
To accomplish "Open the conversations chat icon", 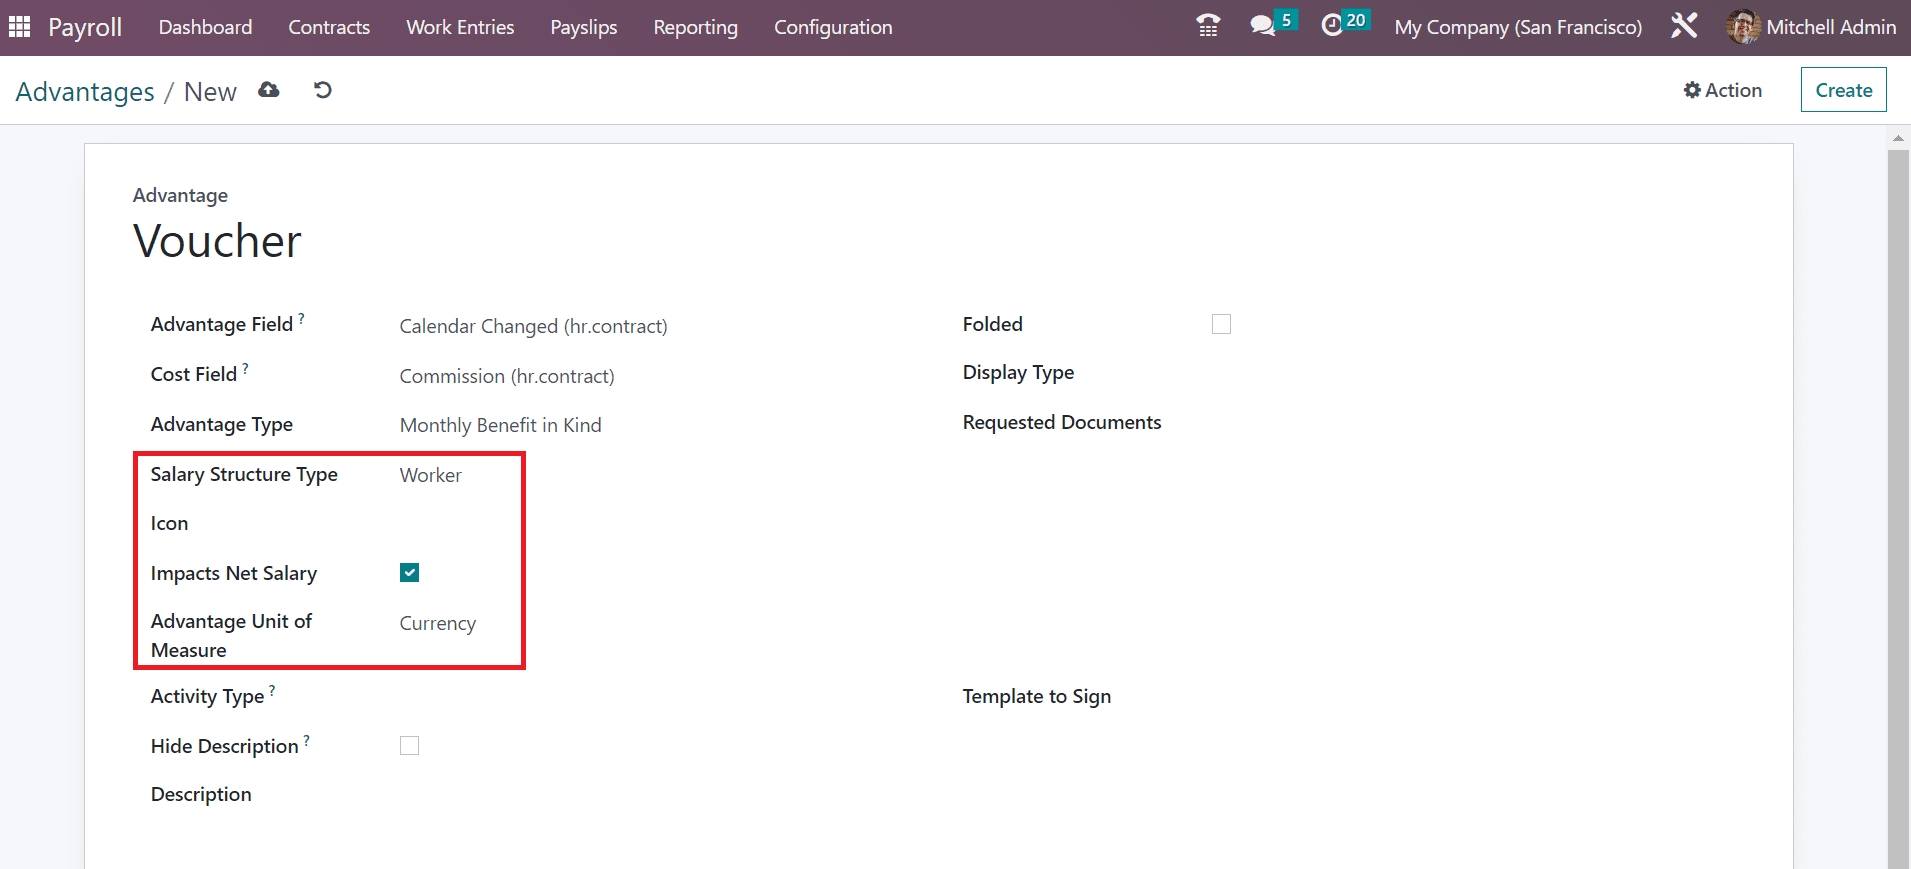I will coord(1263,26).
